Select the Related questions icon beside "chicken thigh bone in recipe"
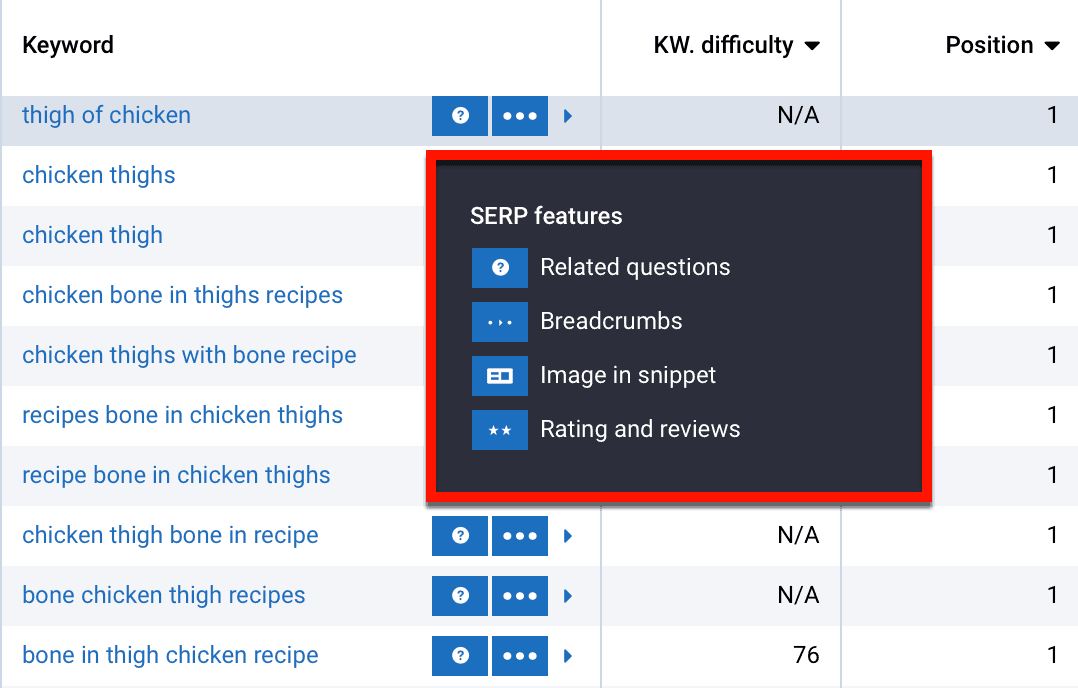Viewport: 1078px width, 688px height. [460, 535]
